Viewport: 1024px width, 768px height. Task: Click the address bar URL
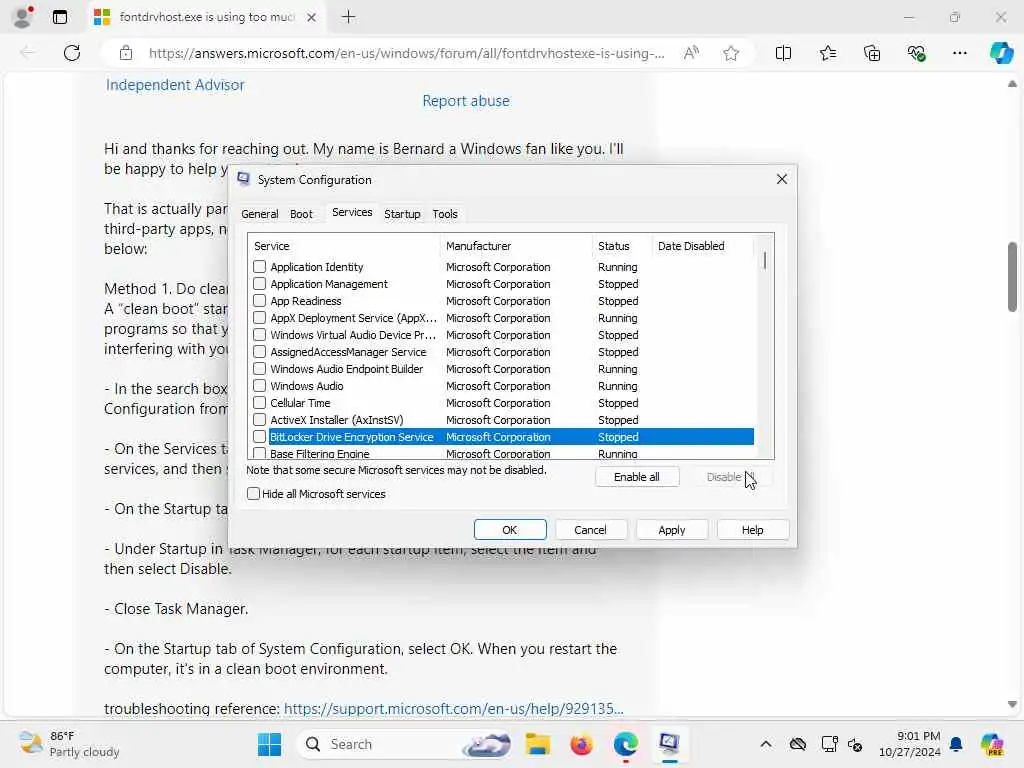point(406,53)
